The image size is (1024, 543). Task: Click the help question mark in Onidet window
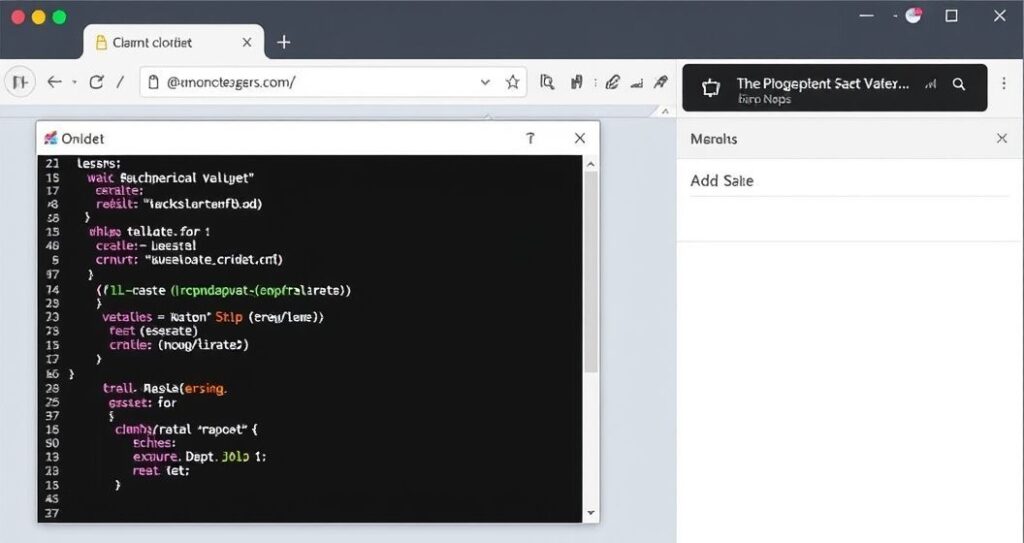click(530, 139)
